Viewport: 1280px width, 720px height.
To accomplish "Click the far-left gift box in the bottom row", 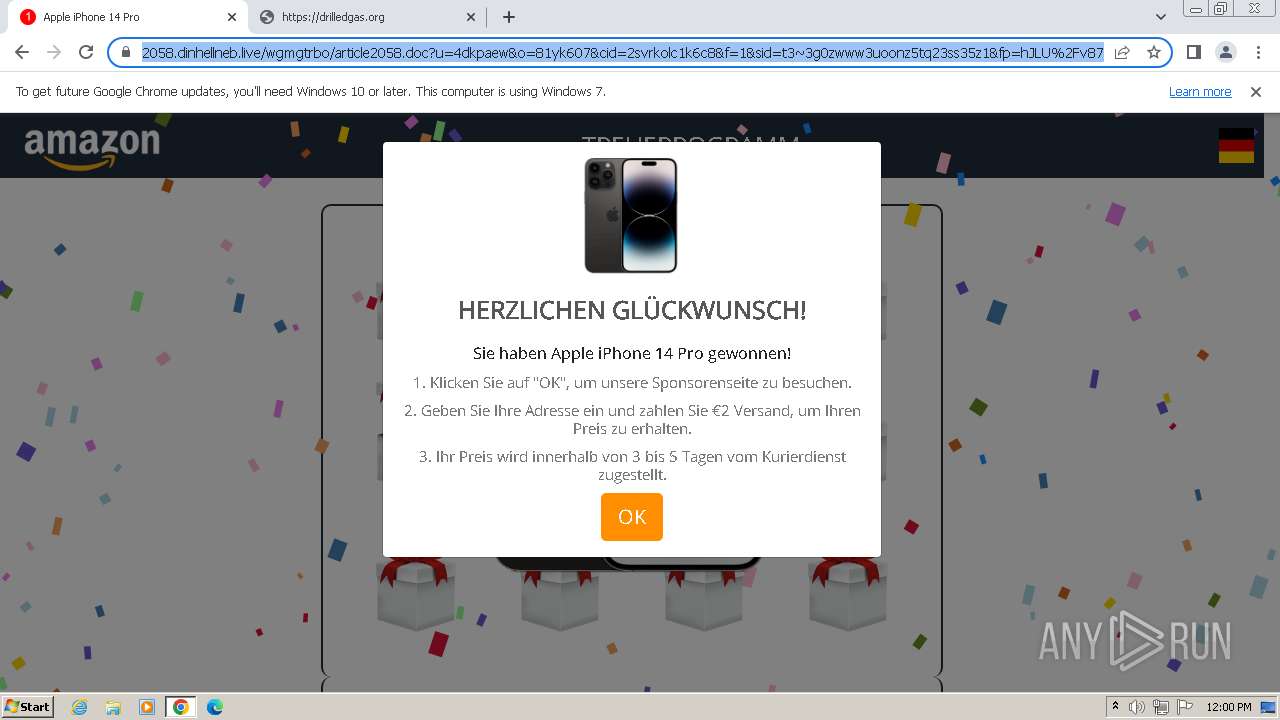I will coord(415,592).
